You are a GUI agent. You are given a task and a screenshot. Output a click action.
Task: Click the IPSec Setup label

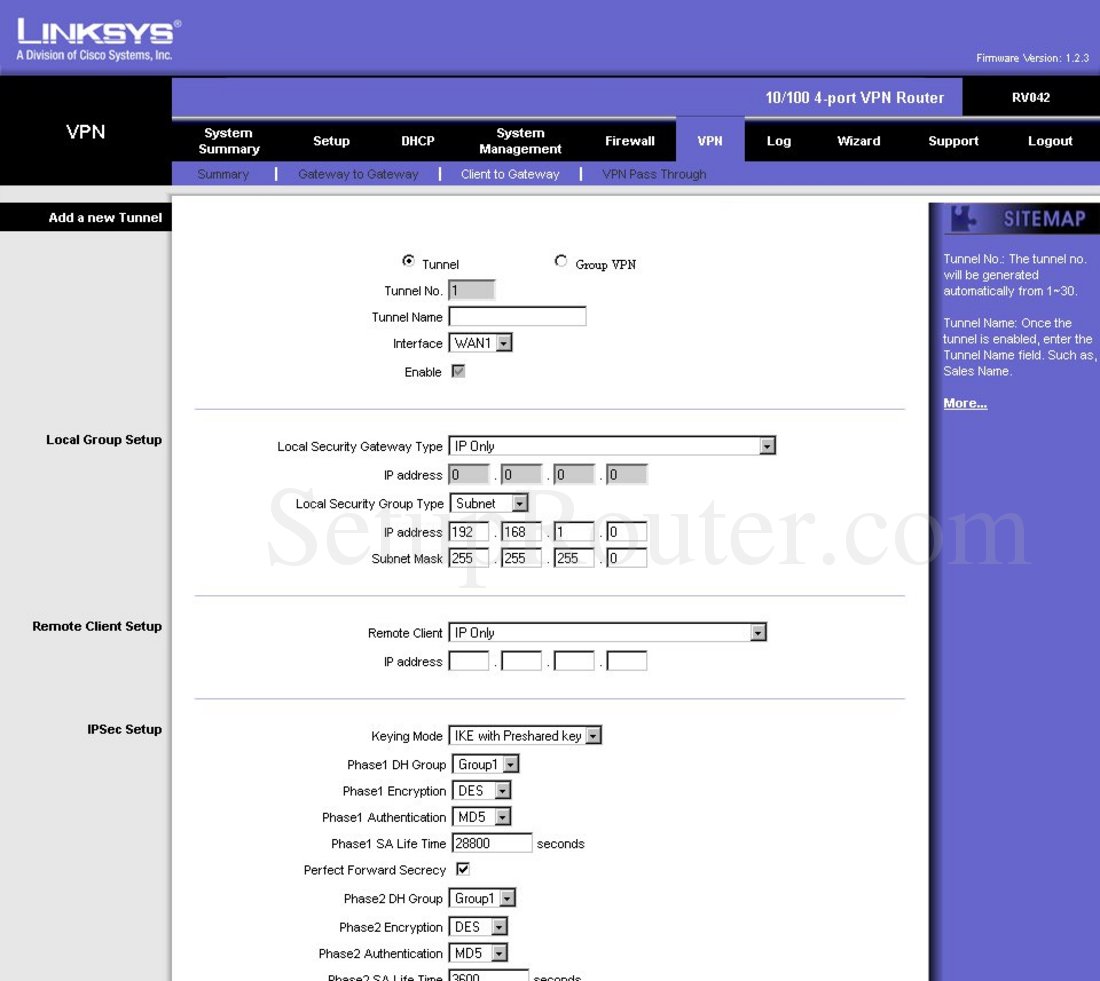coord(124,729)
